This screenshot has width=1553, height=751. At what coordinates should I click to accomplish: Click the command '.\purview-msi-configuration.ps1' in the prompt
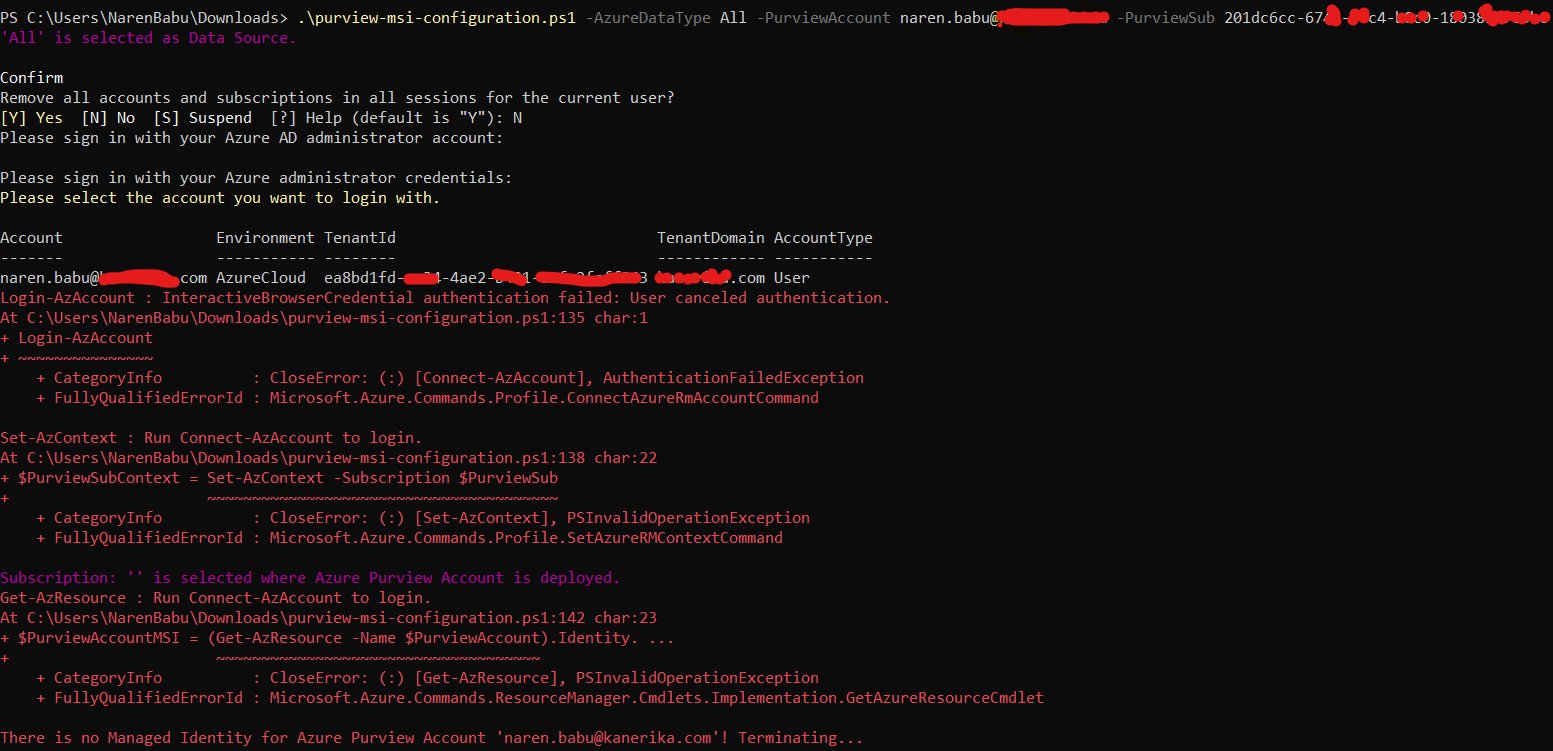[436, 18]
